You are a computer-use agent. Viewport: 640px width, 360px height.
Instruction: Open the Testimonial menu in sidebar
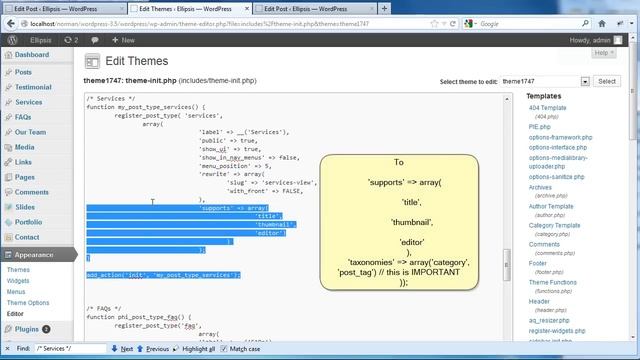pyautogui.click(x=33, y=87)
